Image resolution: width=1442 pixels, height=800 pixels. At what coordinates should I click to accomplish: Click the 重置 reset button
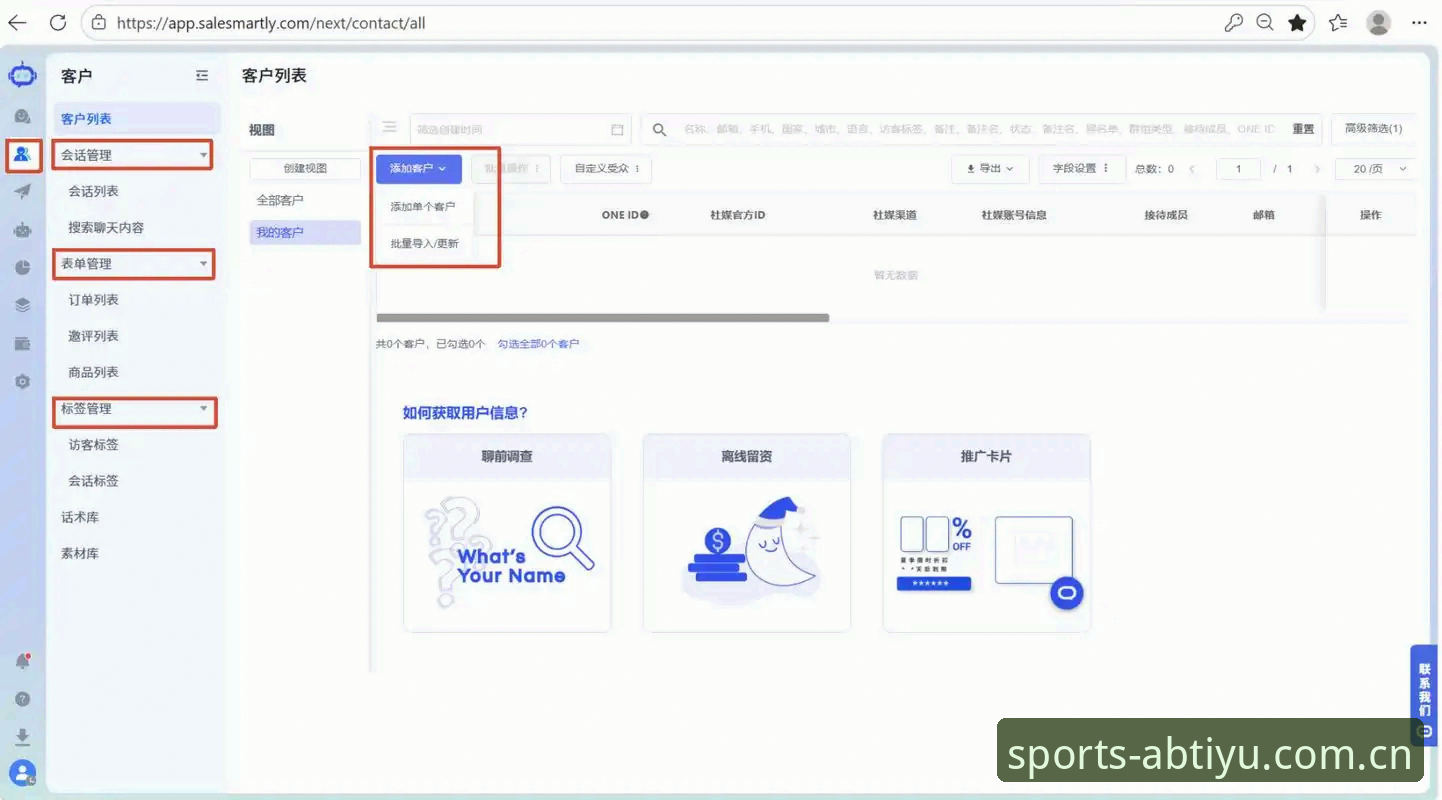pyautogui.click(x=1303, y=129)
